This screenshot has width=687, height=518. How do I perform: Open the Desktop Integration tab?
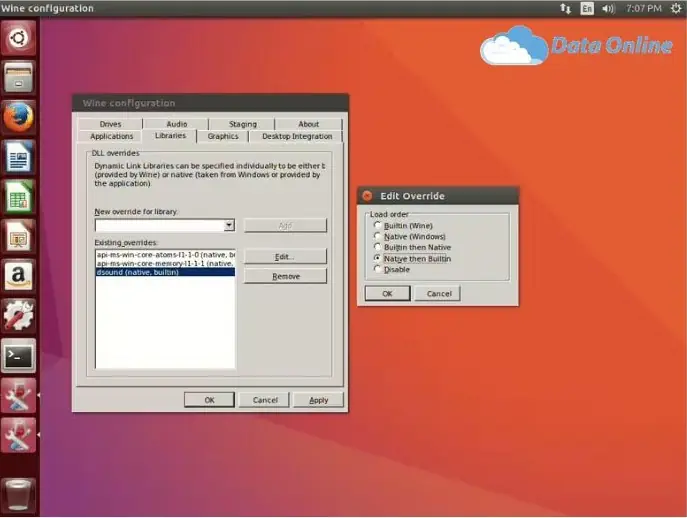[x=297, y=136]
